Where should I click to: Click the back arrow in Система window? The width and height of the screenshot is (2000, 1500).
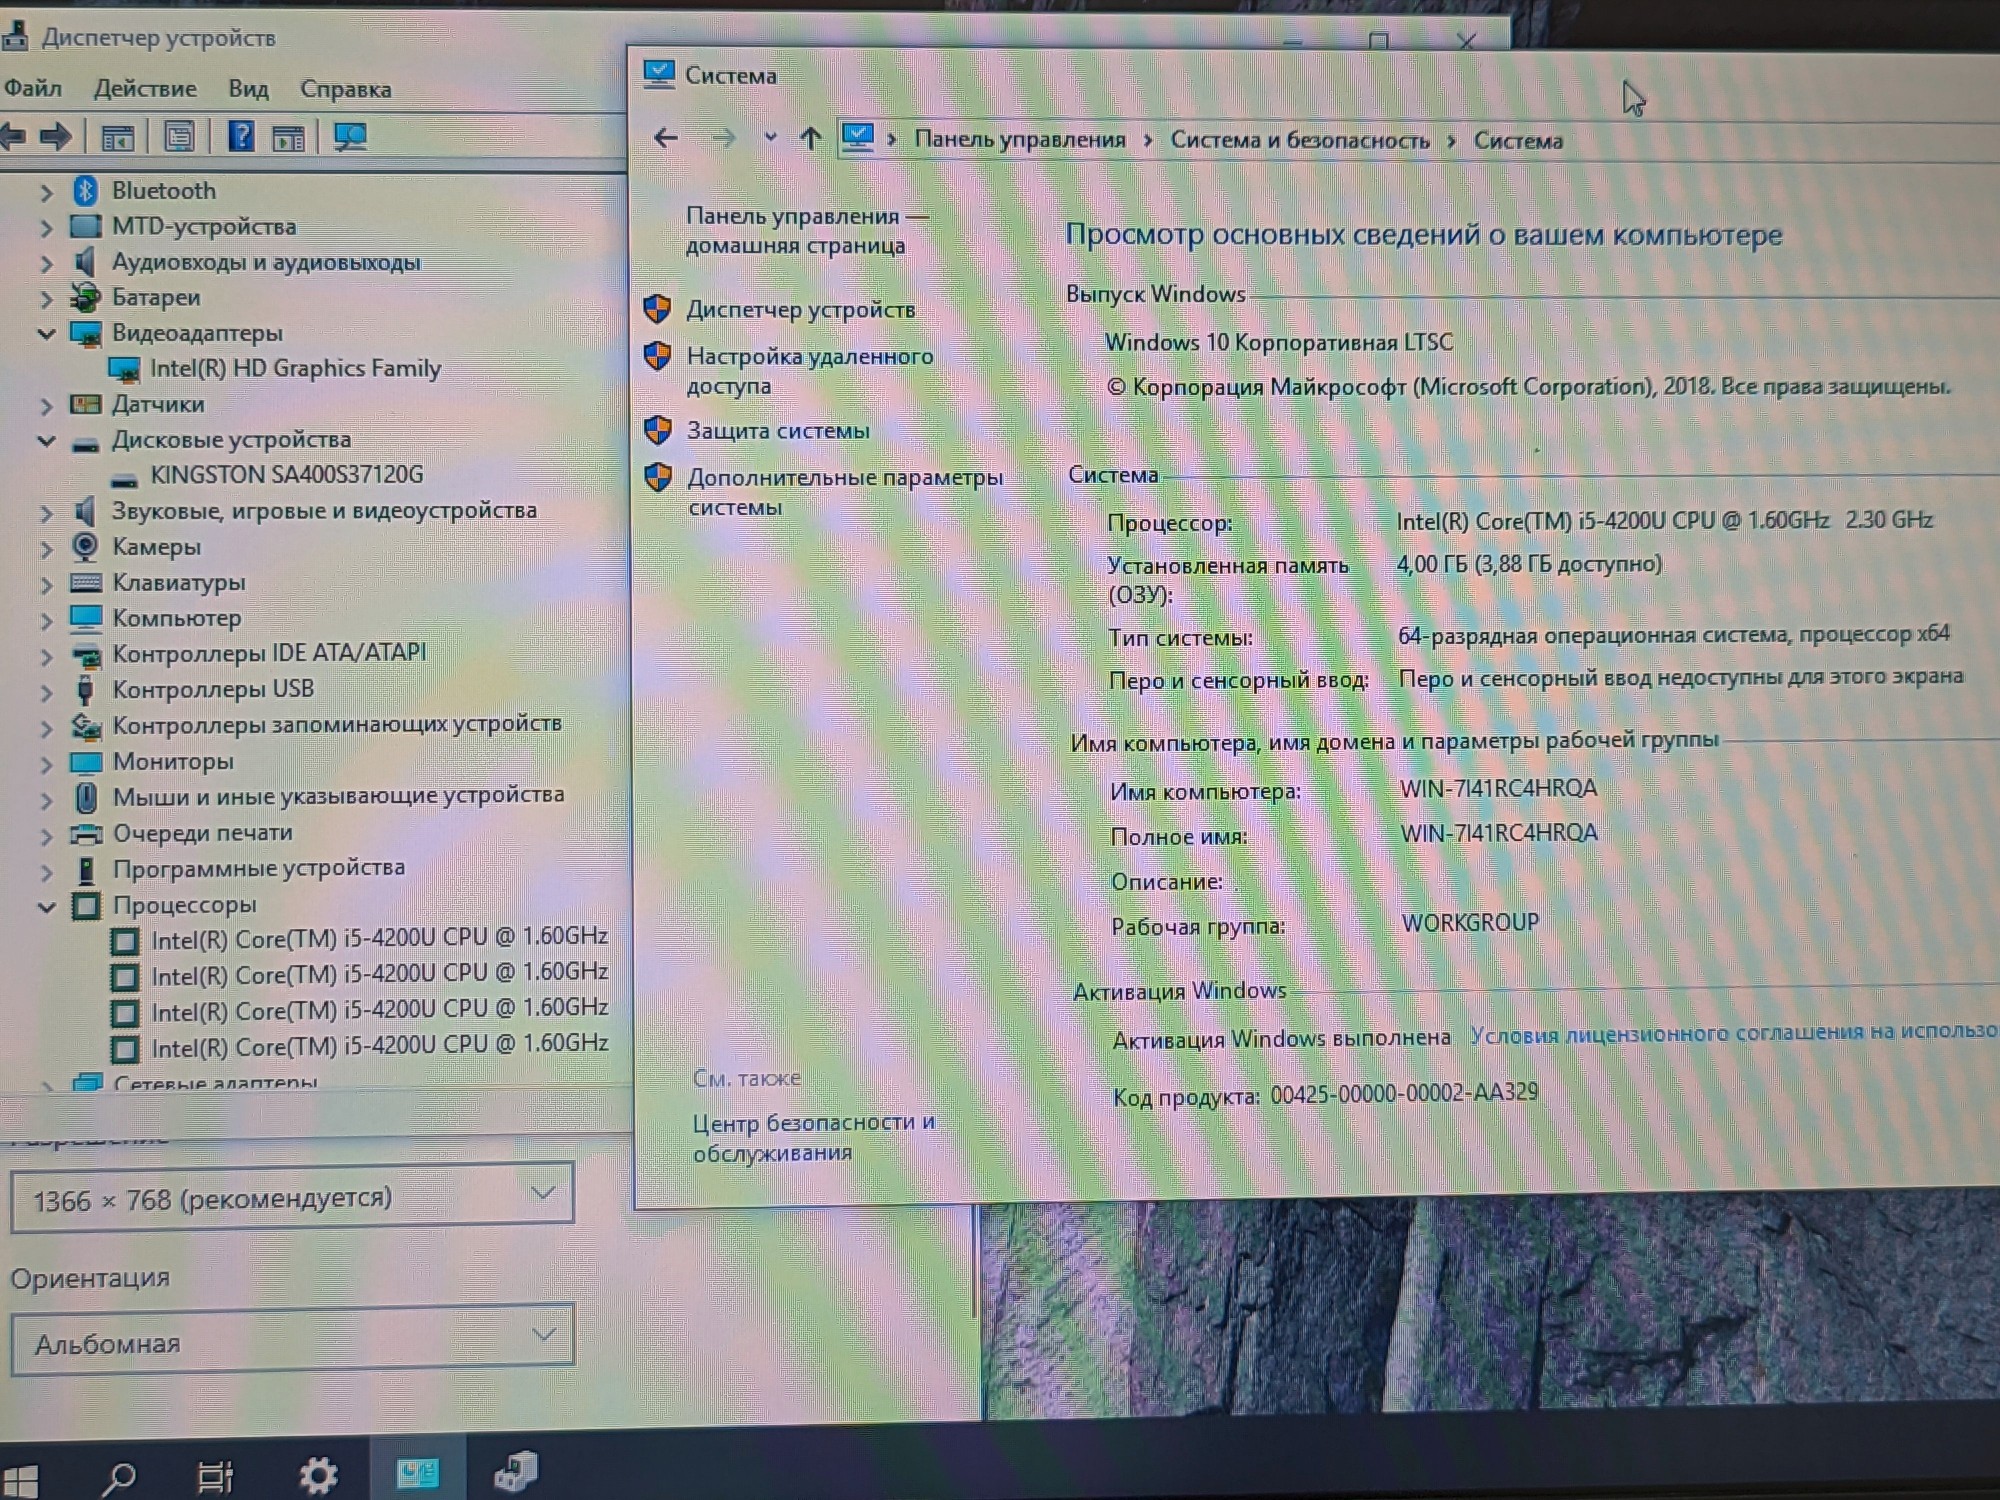pos(666,138)
